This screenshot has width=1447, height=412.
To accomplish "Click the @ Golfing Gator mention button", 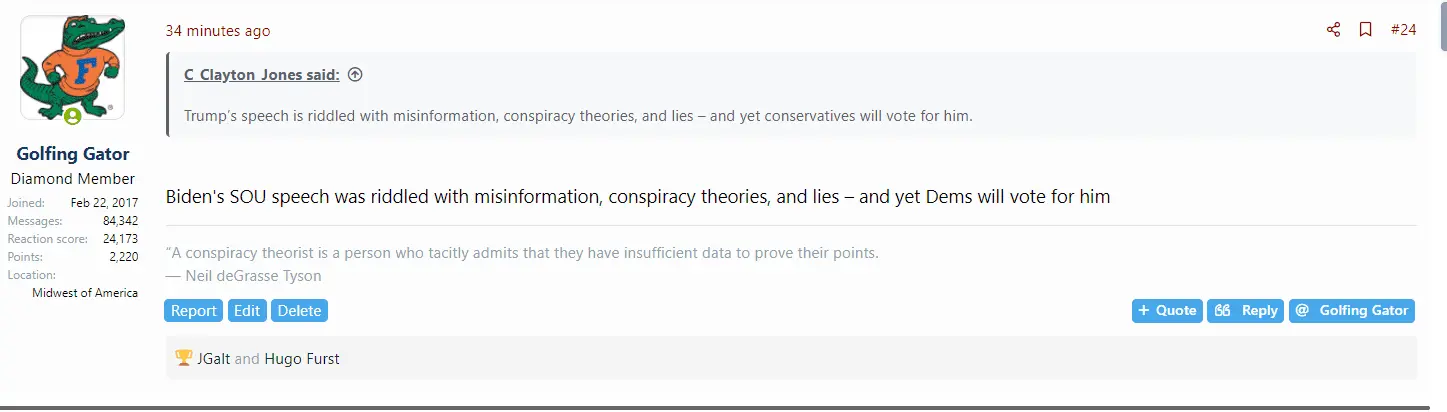I will point(1351,311).
